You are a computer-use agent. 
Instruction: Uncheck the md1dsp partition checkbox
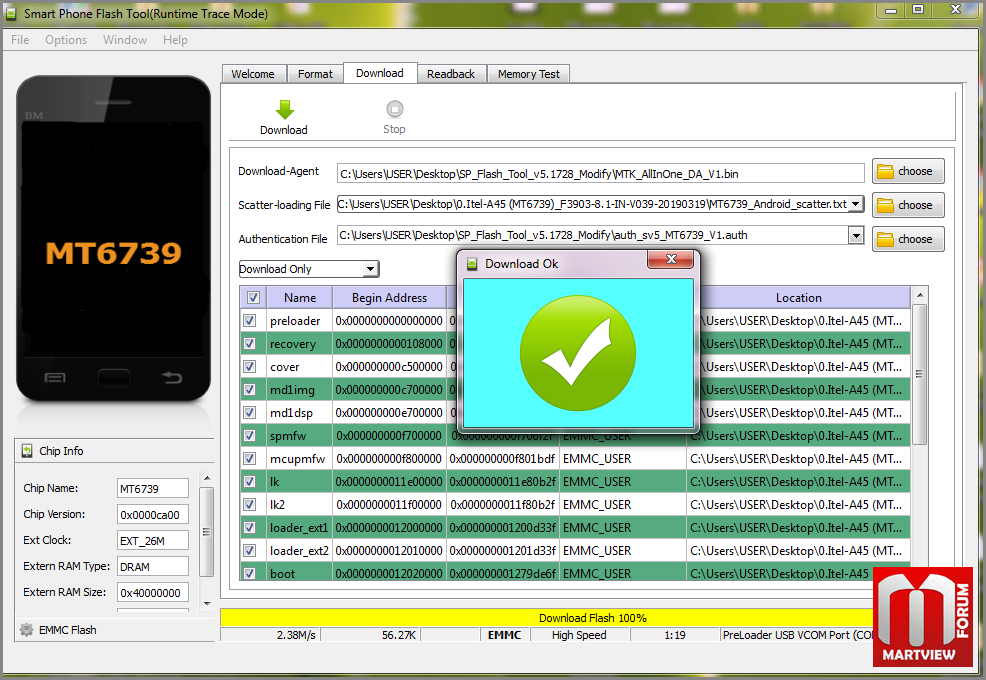click(x=250, y=413)
